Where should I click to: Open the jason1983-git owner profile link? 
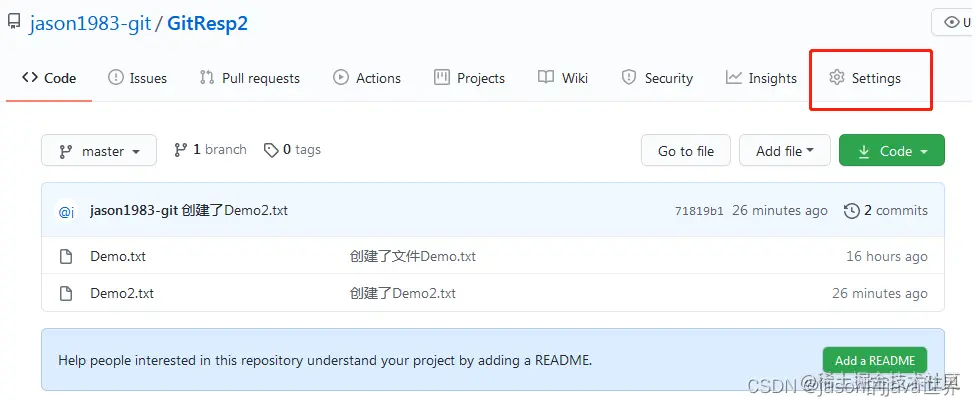pyautogui.click(x=90, y=24)
